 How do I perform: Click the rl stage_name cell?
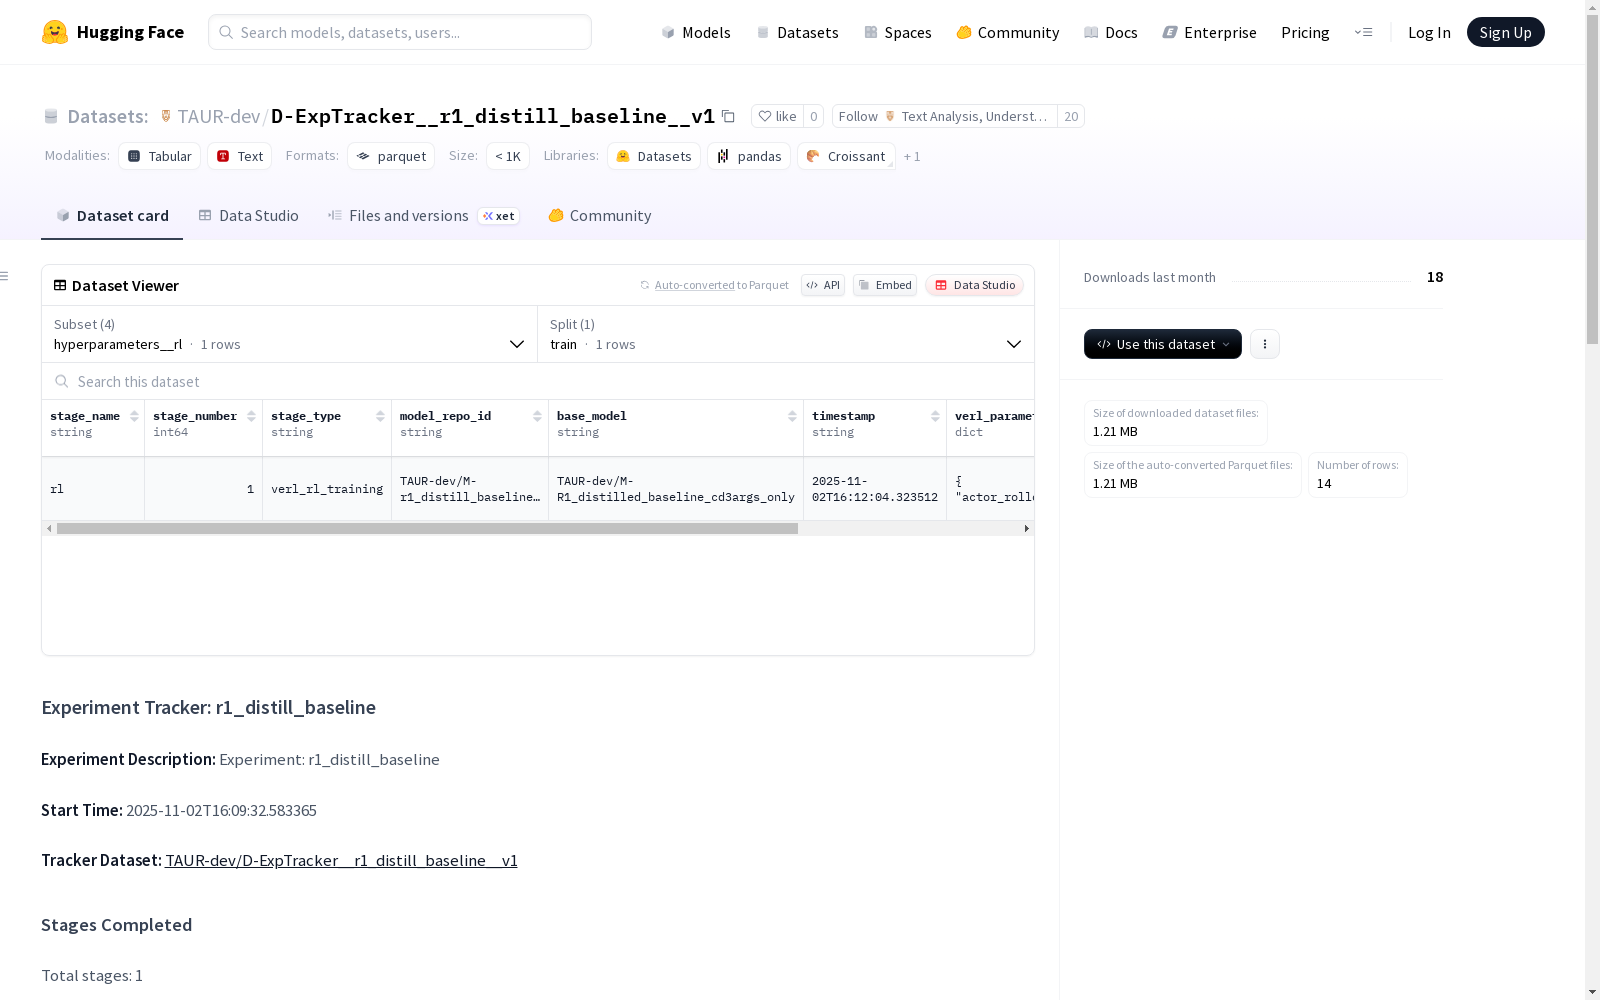point(93,489)
